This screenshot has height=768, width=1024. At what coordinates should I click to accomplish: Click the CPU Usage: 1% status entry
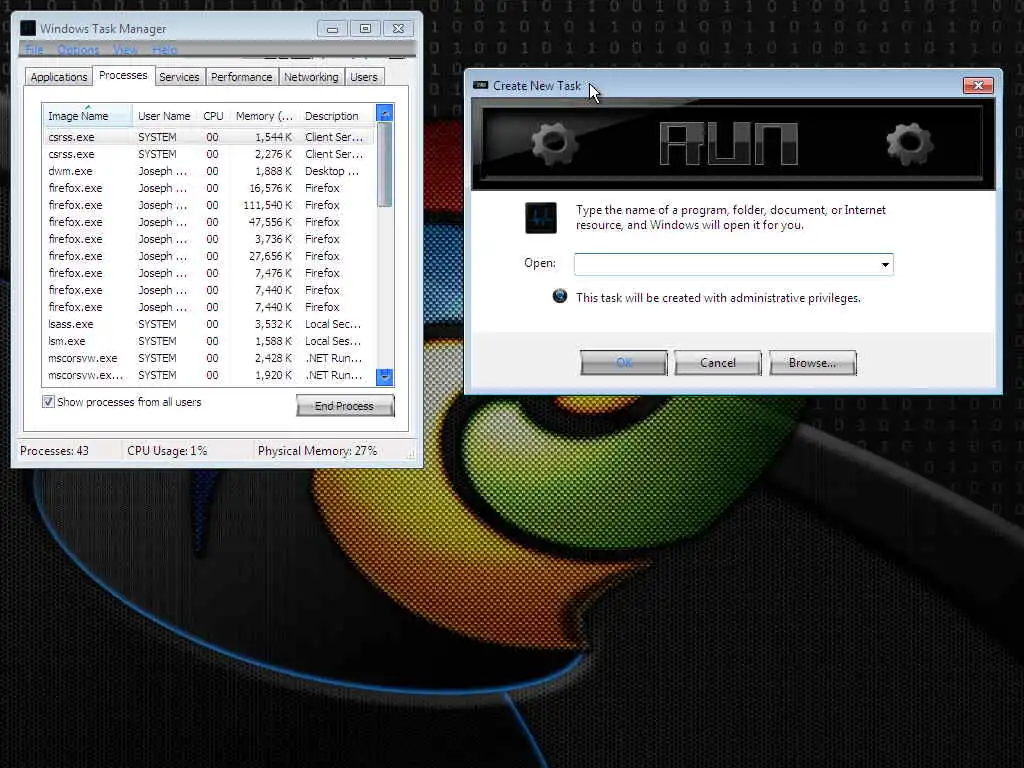point(167,451)
